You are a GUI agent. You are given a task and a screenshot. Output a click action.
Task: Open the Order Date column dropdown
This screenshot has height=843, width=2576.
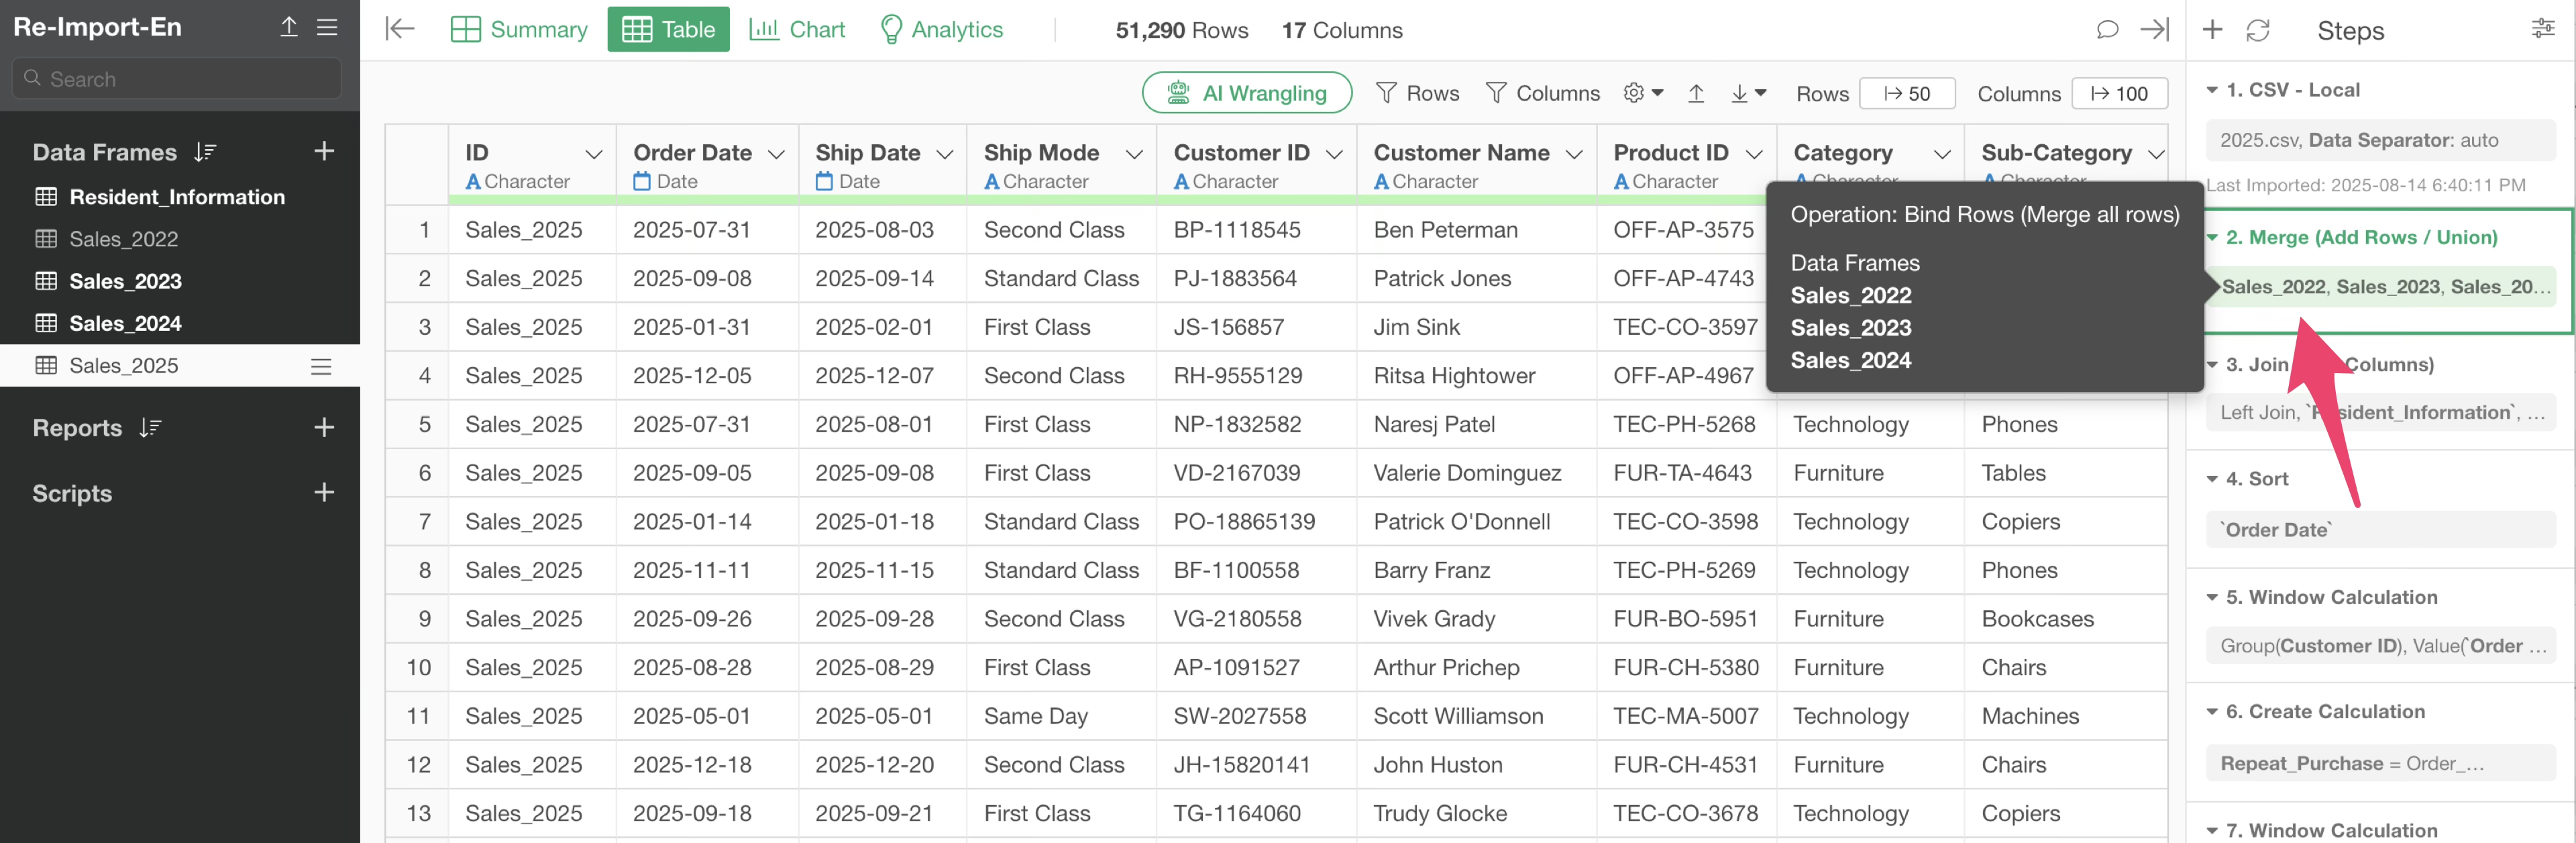pos(776,154)
